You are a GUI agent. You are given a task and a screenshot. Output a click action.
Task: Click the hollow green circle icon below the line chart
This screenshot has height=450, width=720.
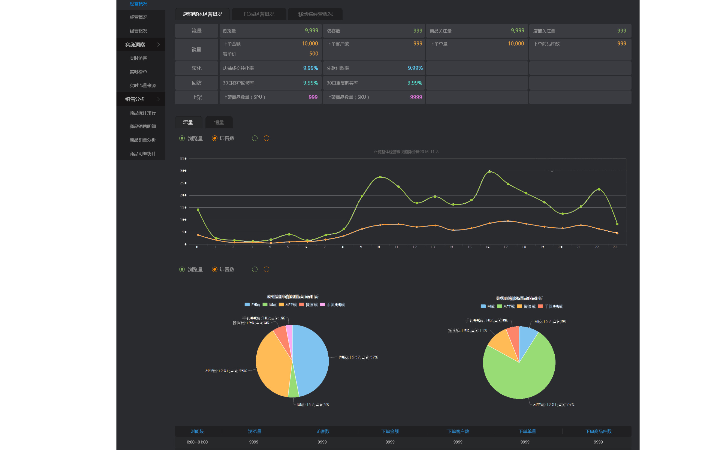[255, 269]
